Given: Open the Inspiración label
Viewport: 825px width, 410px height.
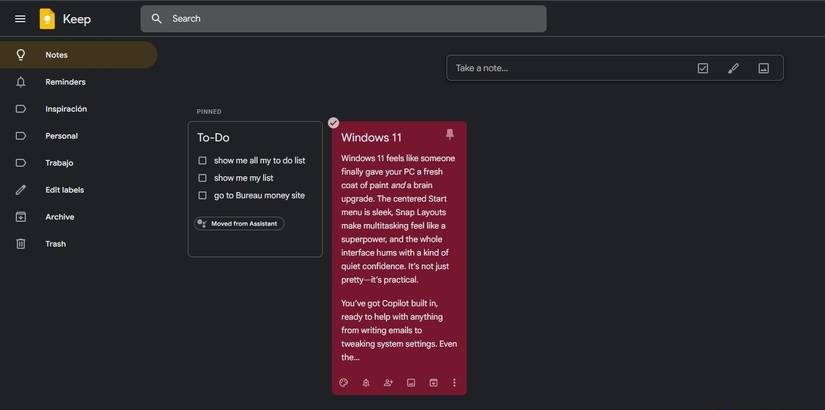Looking at the screenshot, I should pyautogui.click(x=78, y=109).
